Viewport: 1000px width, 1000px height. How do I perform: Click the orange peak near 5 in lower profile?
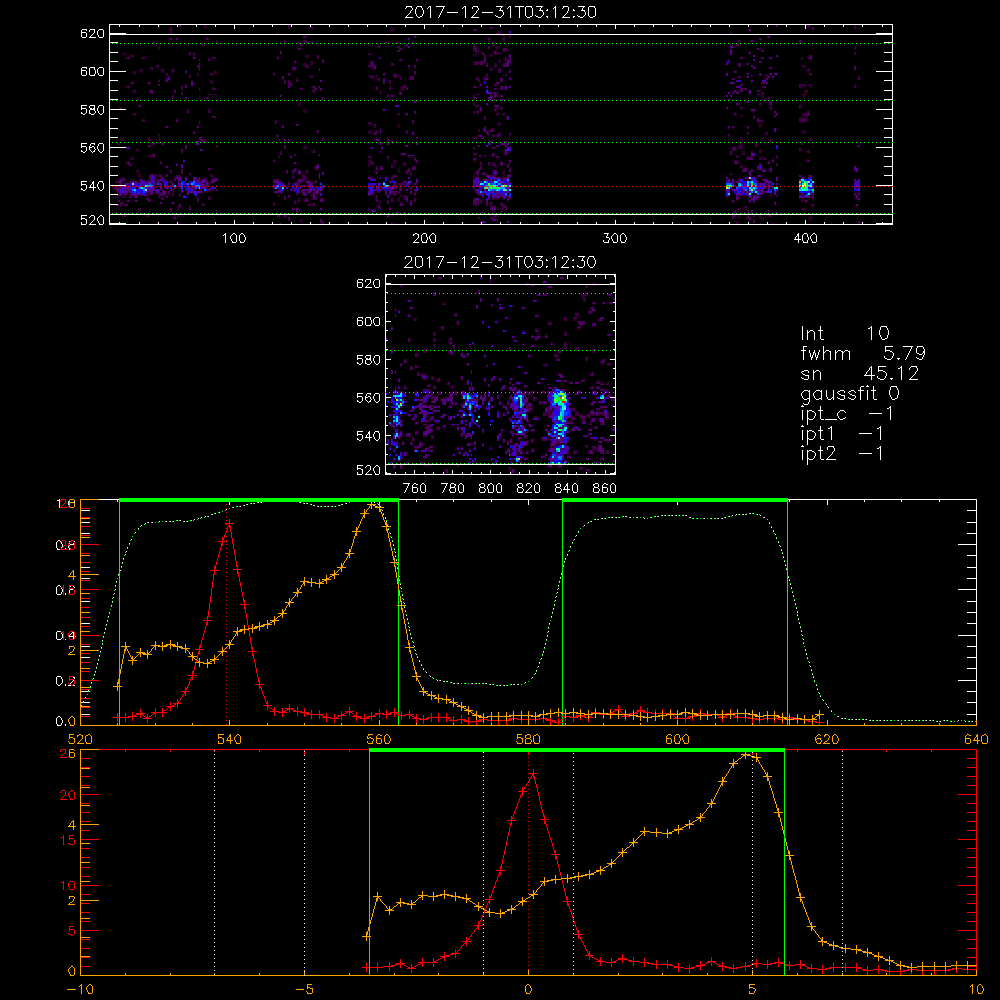(x=746, y=755)
